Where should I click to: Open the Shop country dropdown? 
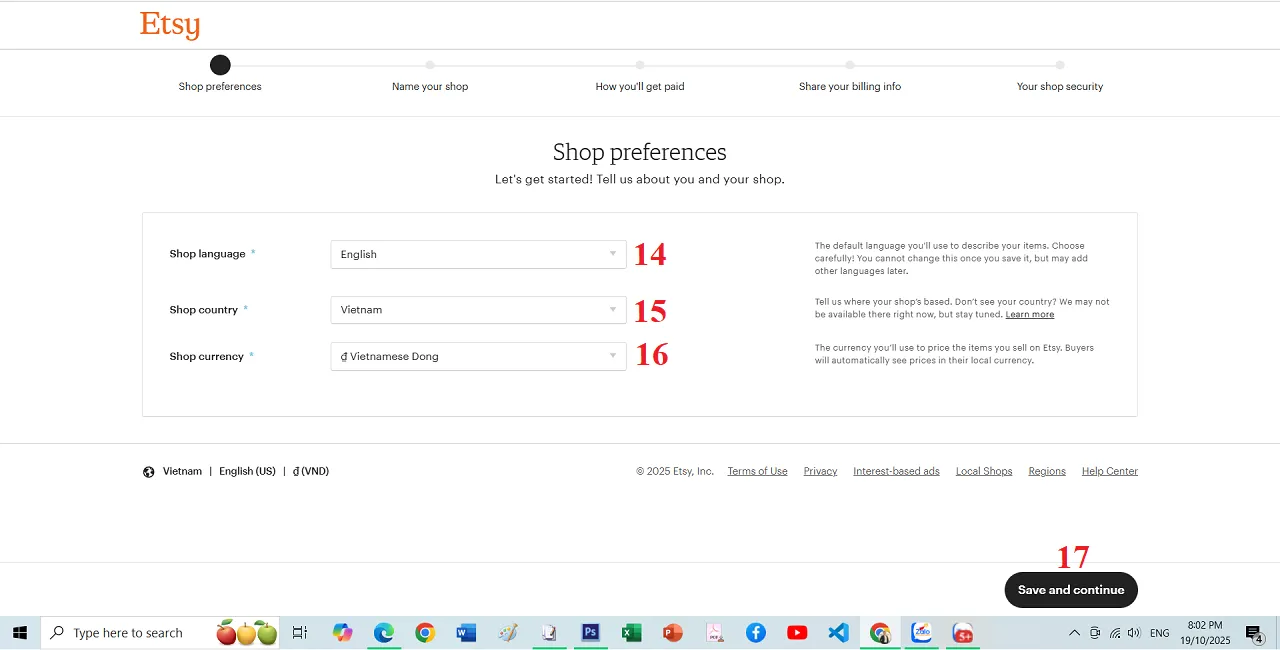[x=478, y=310]
